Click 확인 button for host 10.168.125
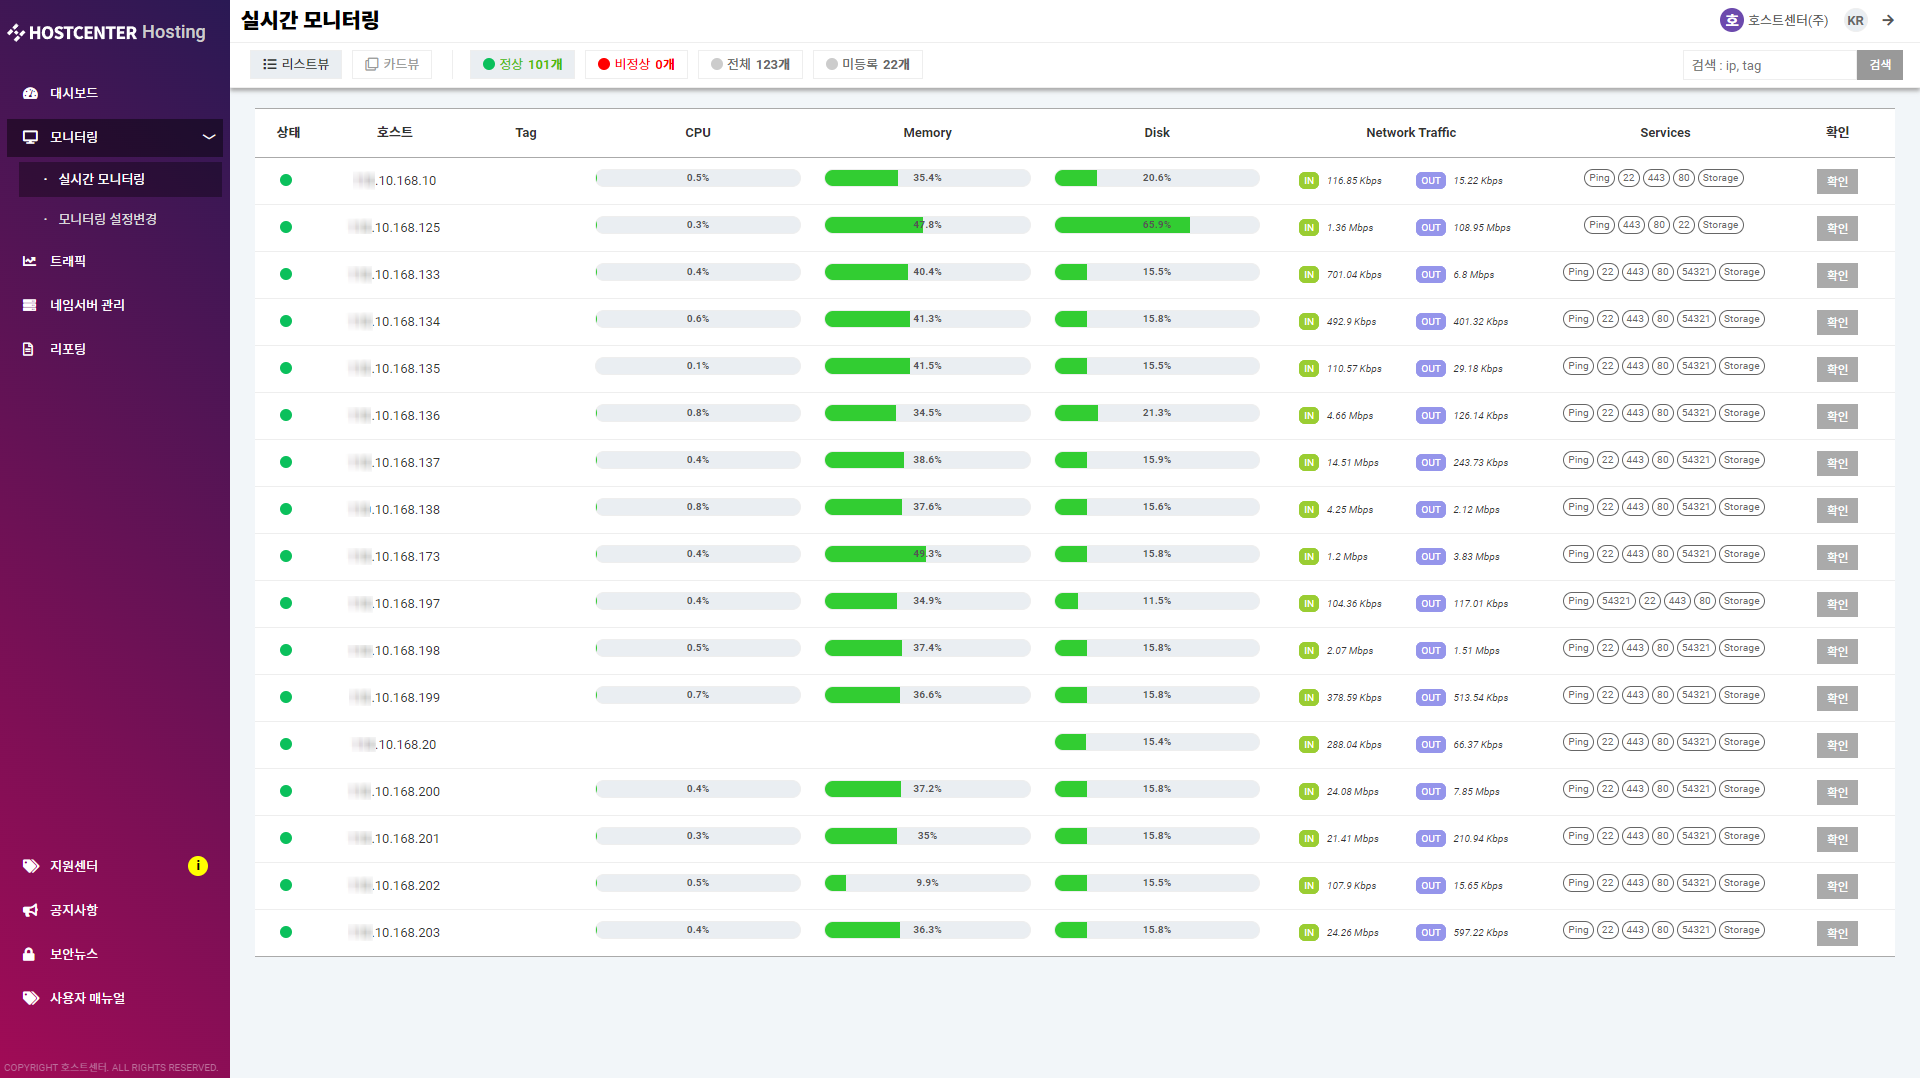The image size is (1920, 1078). pyautogui.click(x=1837, y=228)
